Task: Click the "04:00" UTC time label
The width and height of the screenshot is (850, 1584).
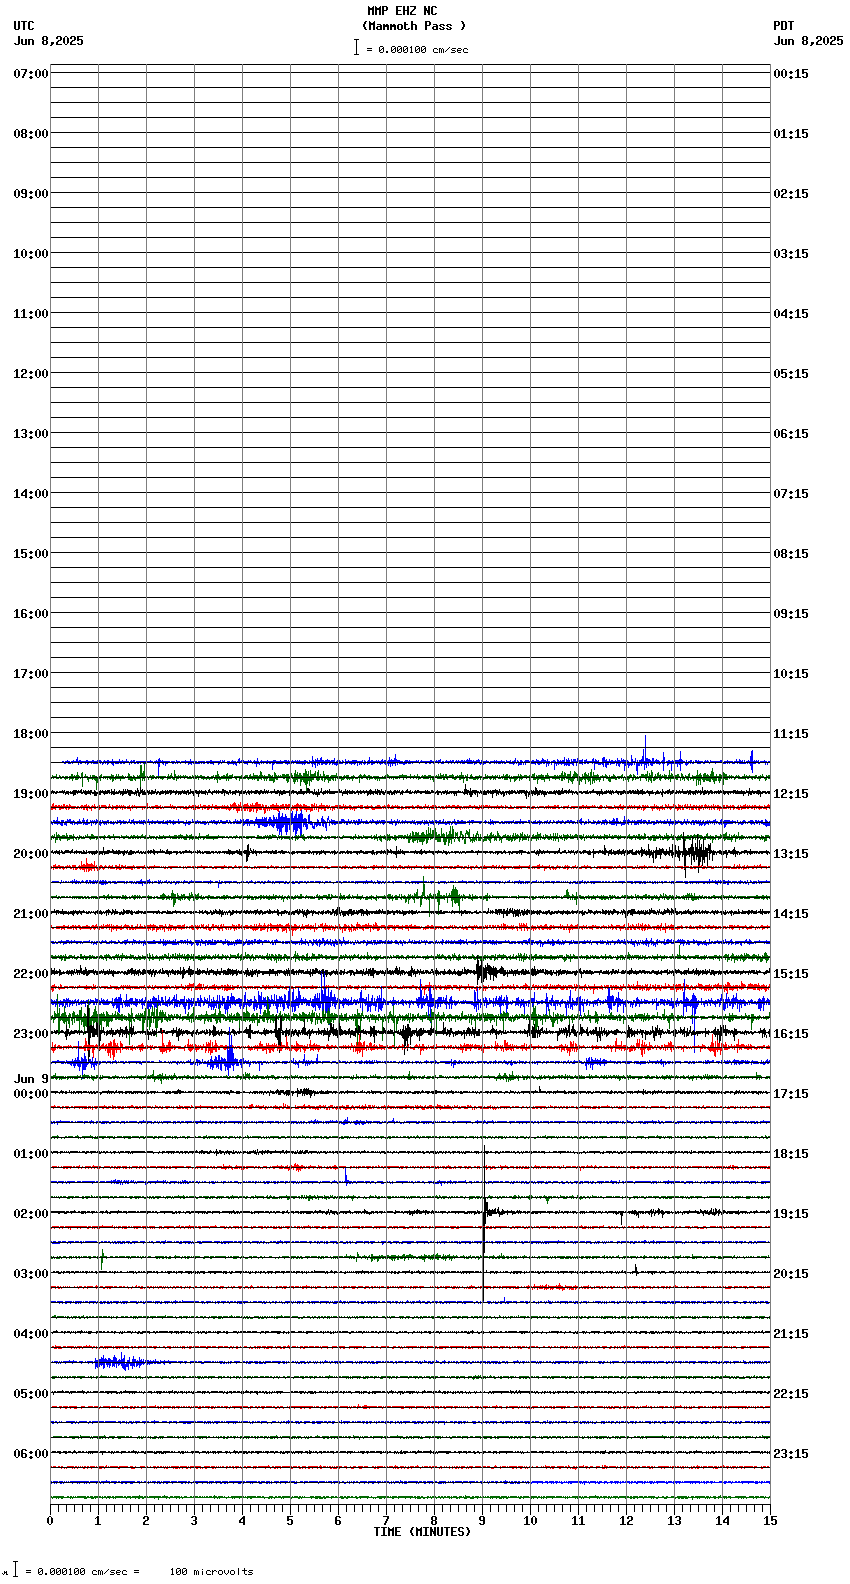Action: click(x=31, y=1334)
